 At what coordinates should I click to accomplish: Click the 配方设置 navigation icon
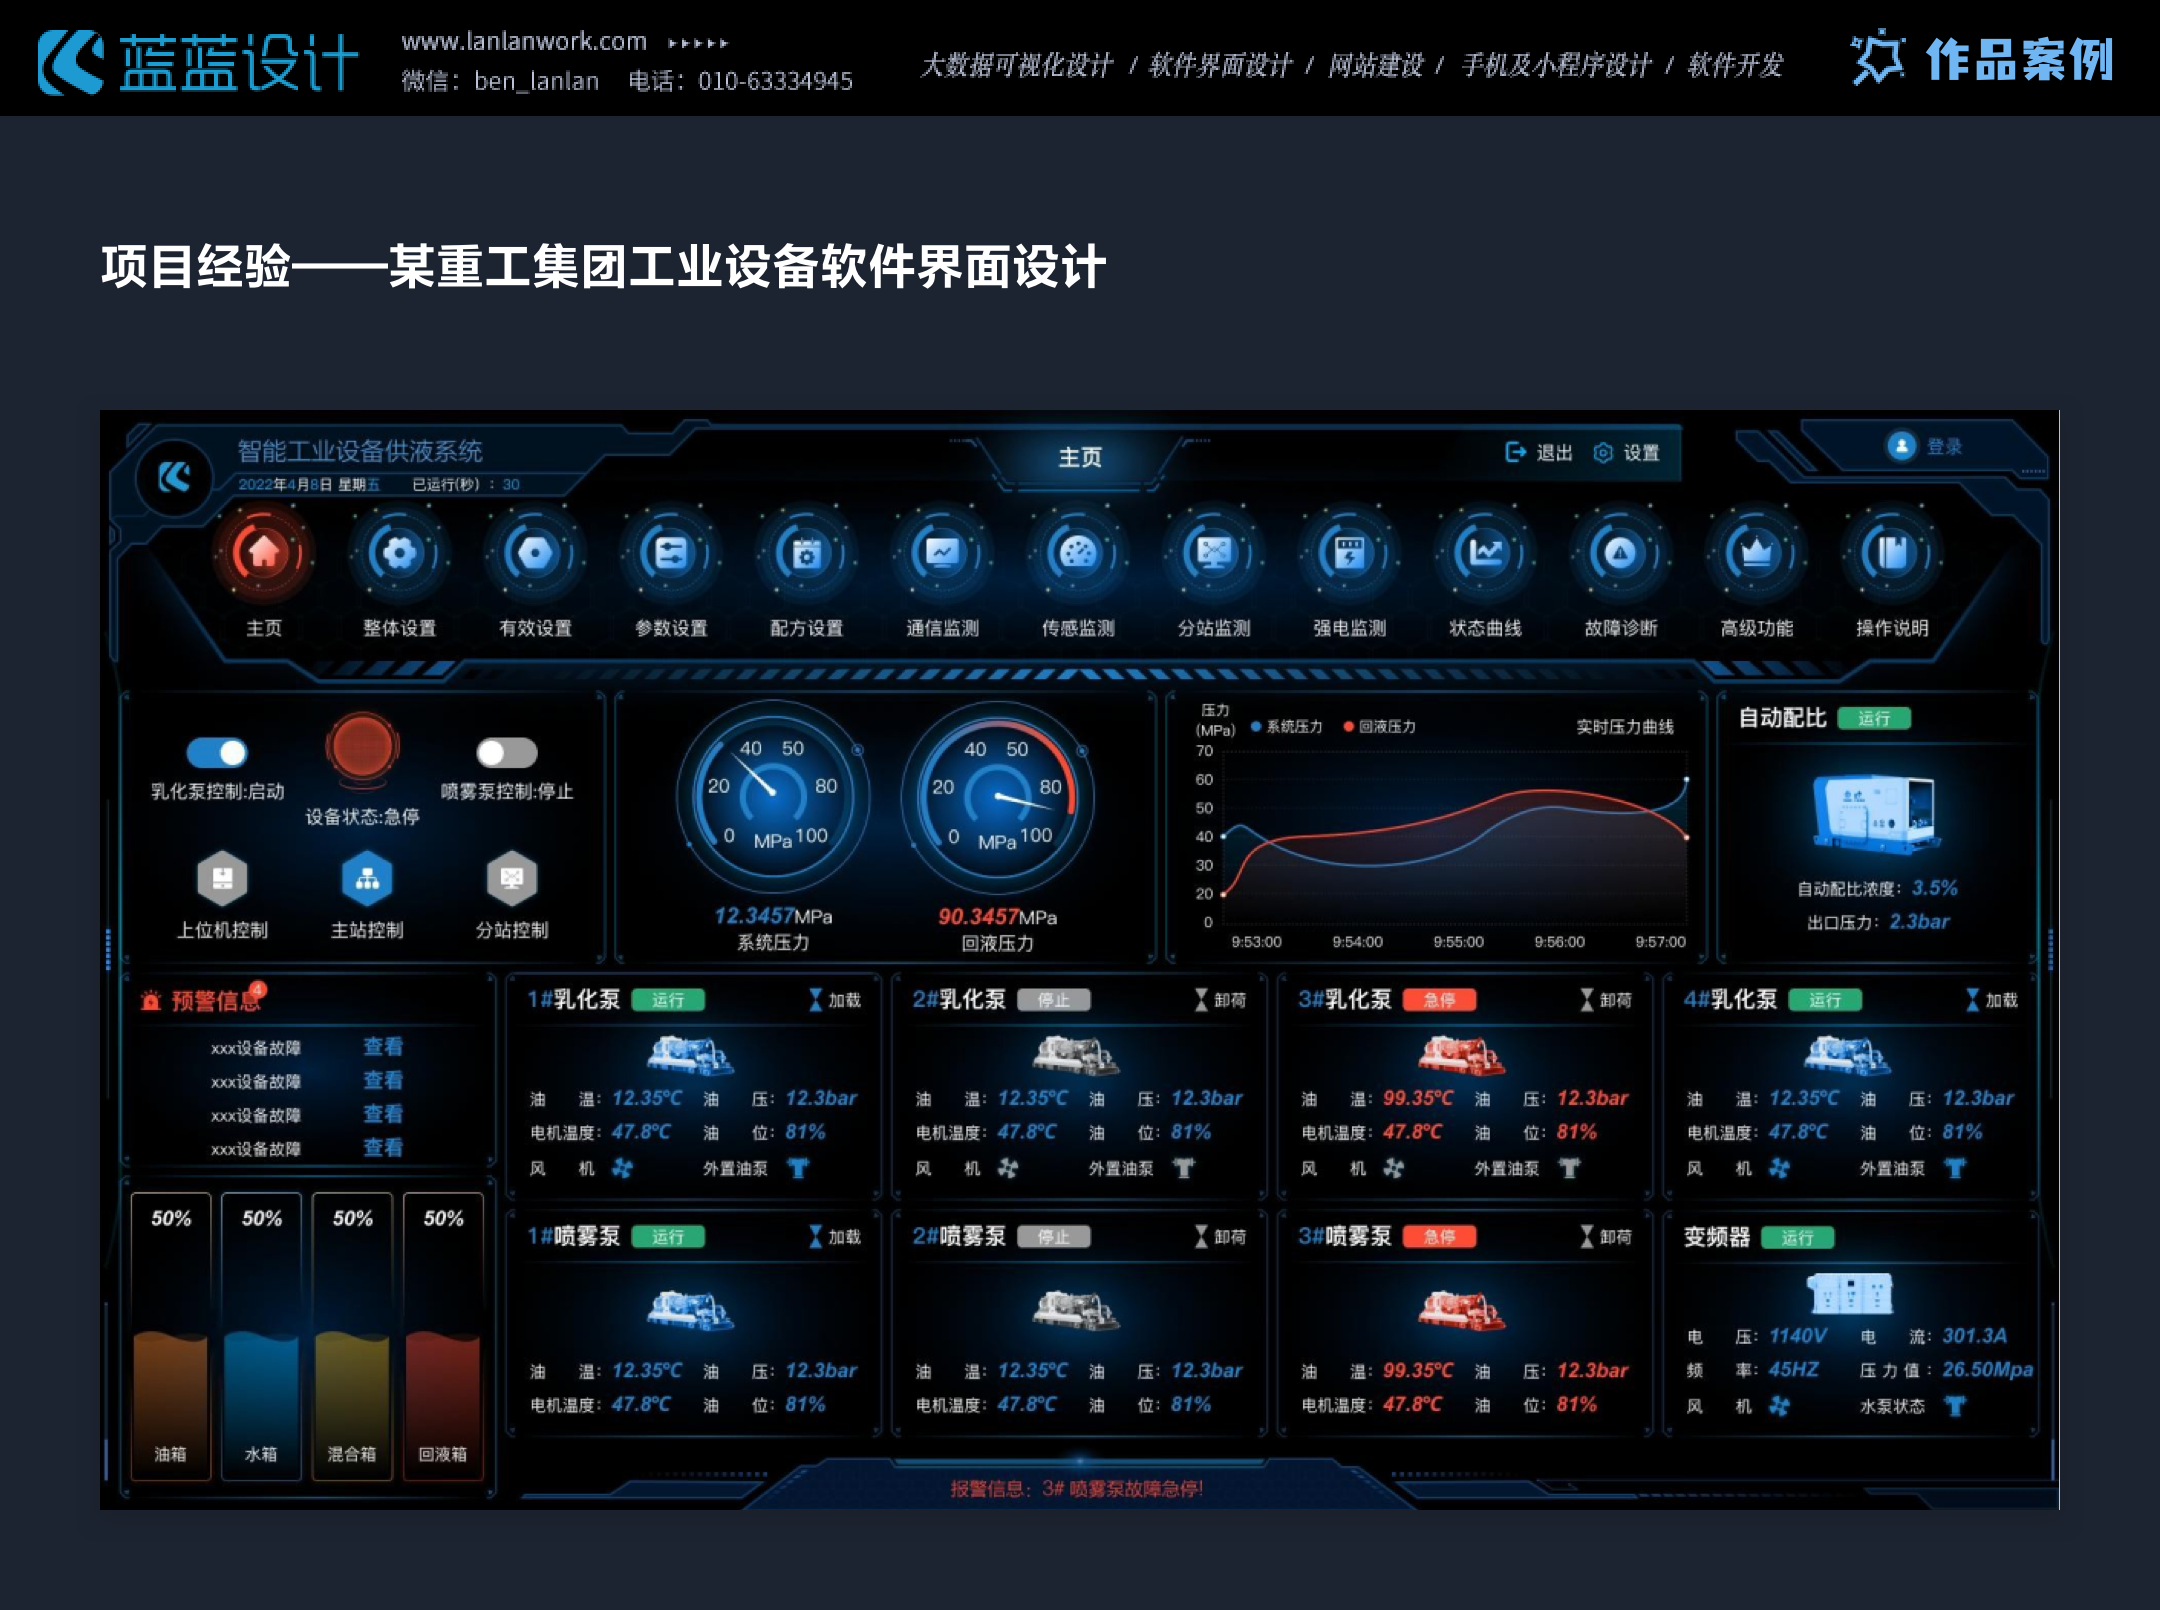tap(806, 553)
